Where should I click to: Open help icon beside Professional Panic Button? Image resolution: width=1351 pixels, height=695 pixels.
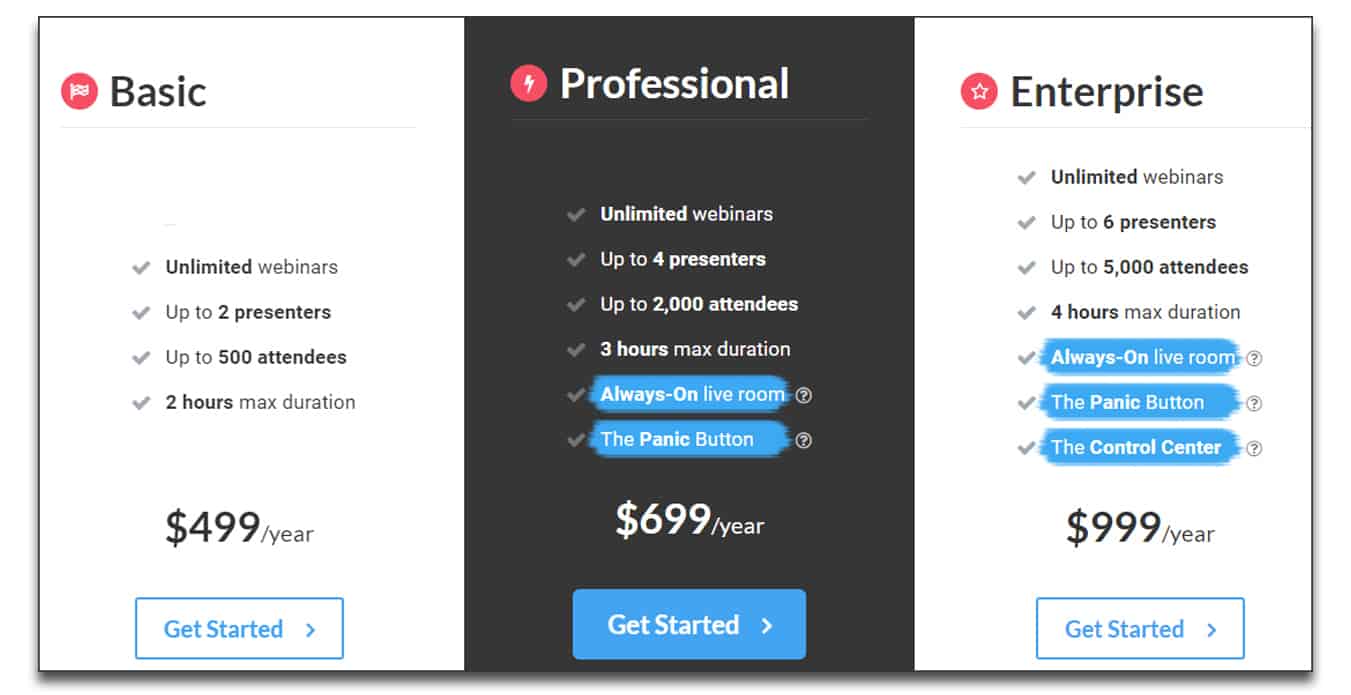(x=804, y=440)
